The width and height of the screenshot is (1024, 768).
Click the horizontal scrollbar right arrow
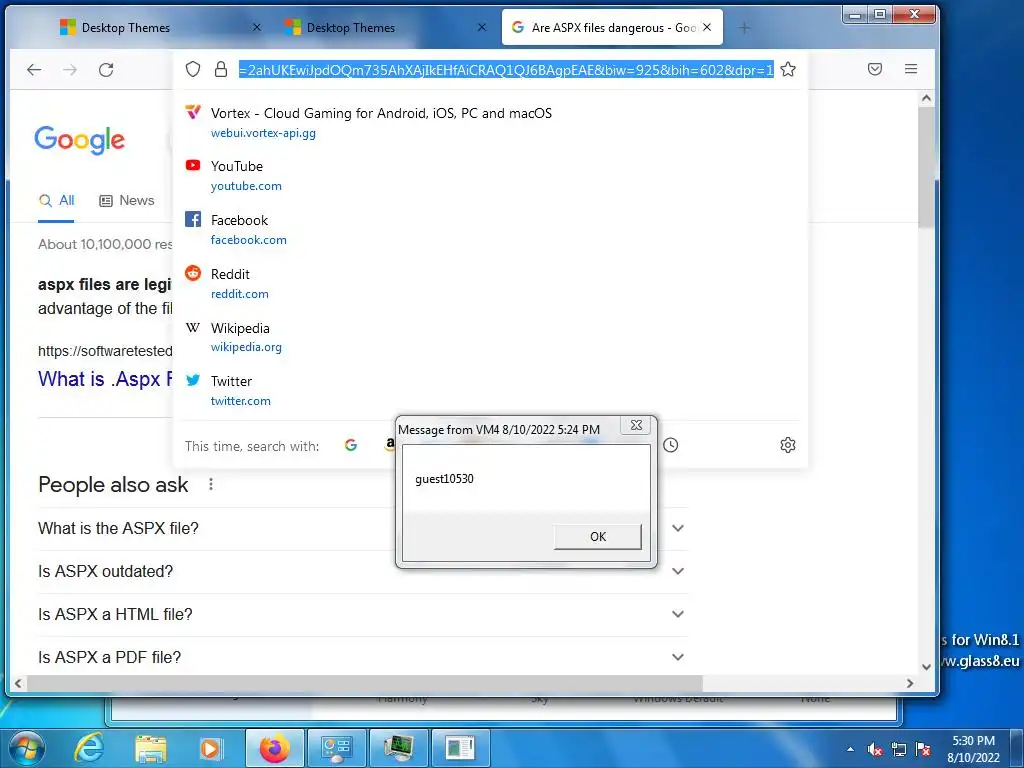pos(910,683)
